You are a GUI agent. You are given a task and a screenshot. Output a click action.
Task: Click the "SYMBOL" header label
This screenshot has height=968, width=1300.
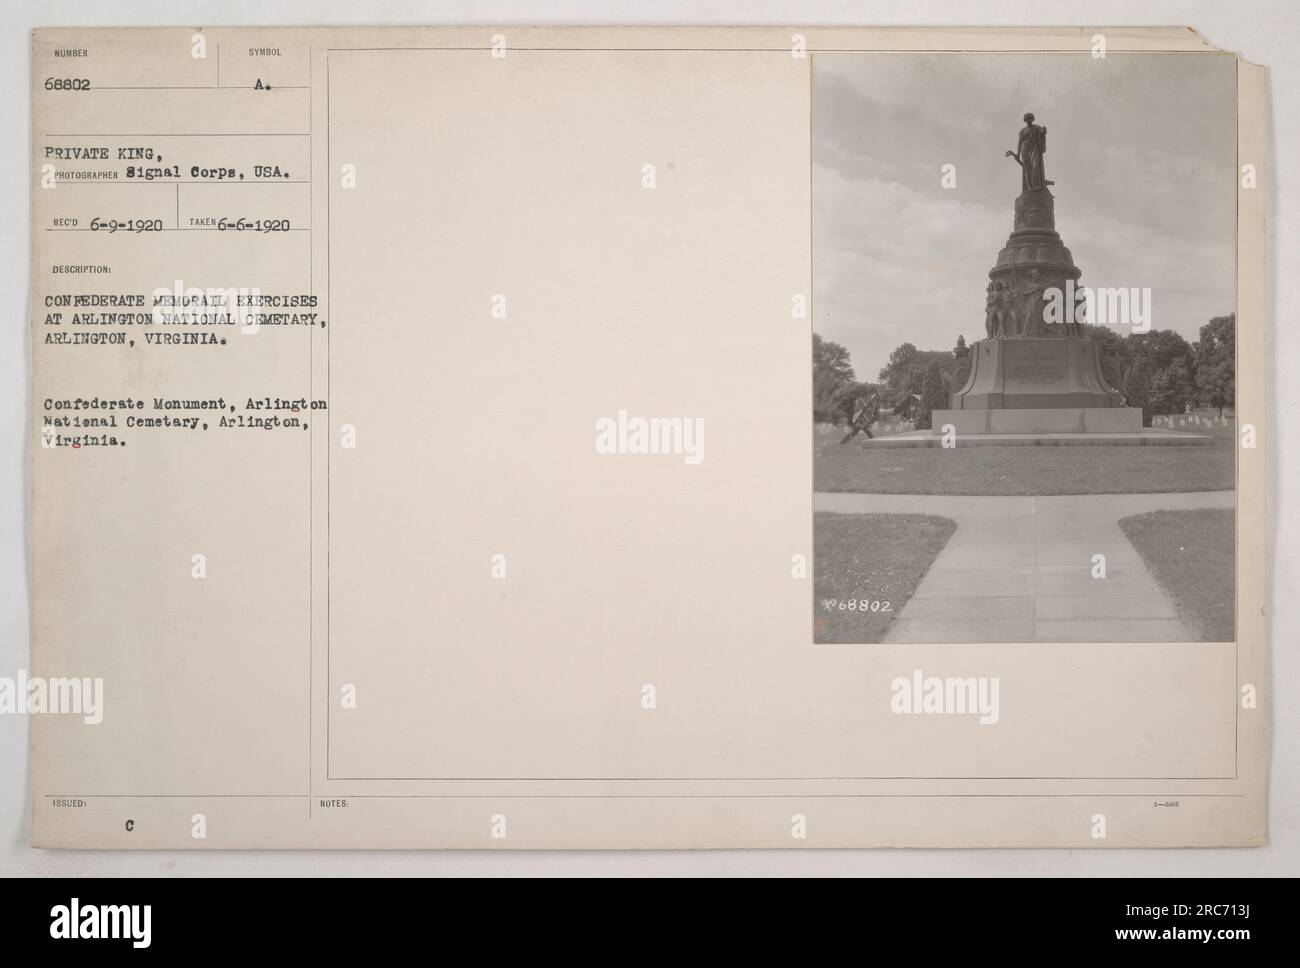pos(265,52)
